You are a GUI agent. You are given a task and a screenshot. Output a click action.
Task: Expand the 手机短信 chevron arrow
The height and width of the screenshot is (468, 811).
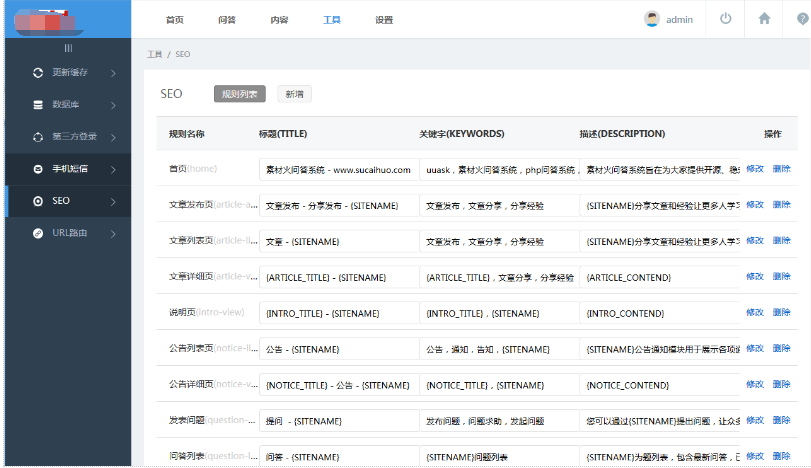pos(113,170)
